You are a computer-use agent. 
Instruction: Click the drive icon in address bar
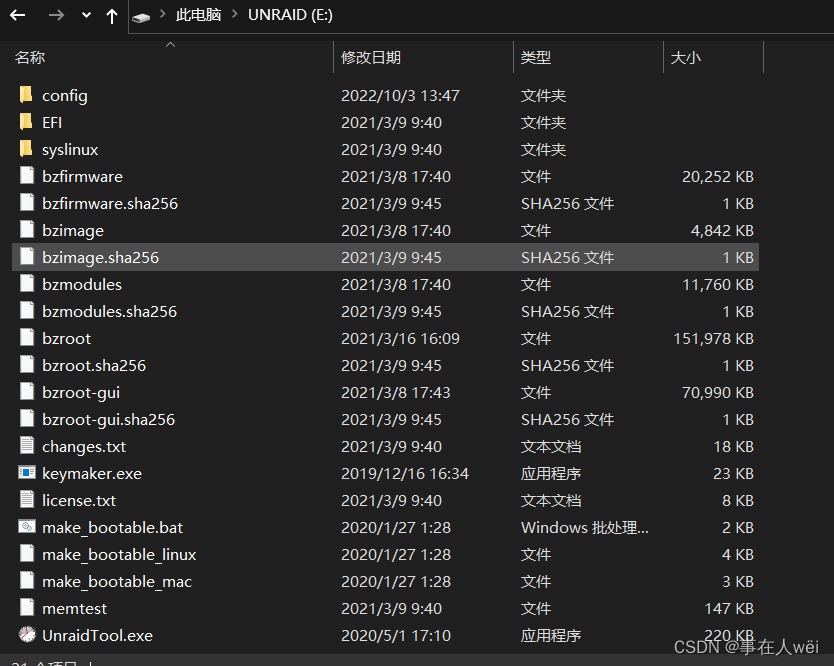coord(141,18)
